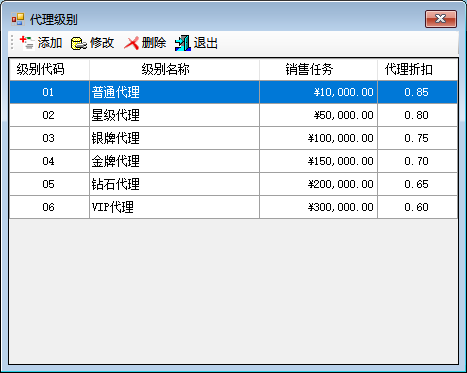Click the toolbar drag grip handle
This screenshot has width=467, height=373.
tap(12, 43)
